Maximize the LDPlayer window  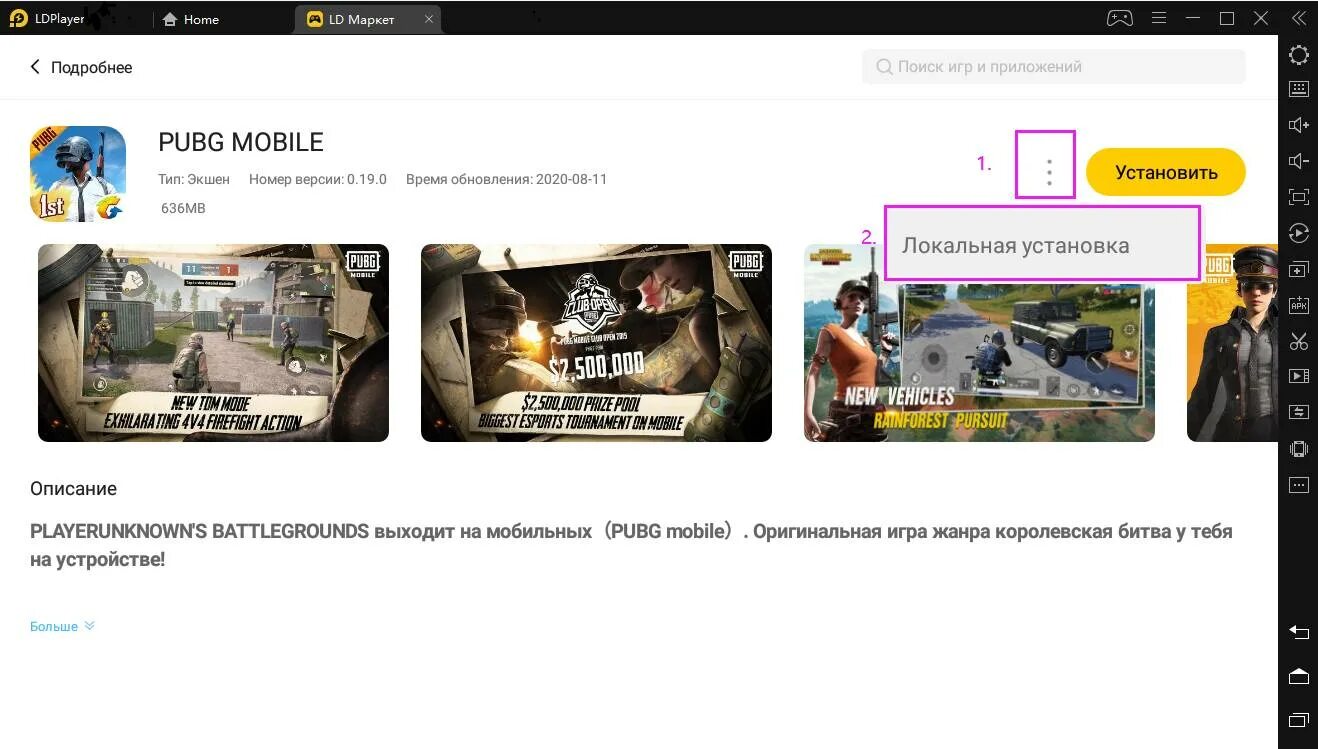point(1227,18)
